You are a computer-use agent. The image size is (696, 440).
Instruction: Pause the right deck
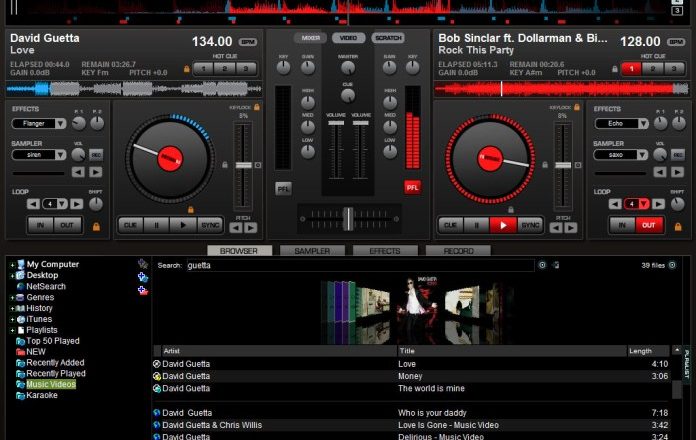click(x=476, y=225)
